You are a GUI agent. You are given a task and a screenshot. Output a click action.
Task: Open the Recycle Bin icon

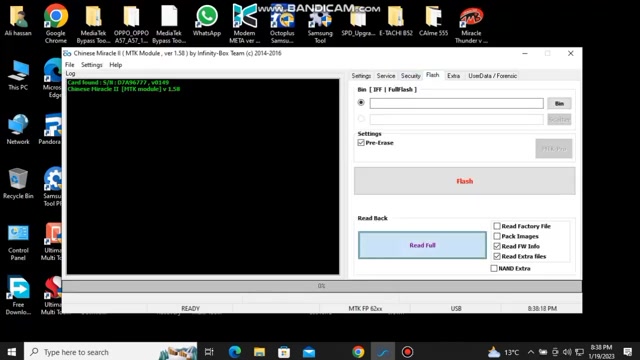(18, 184)
